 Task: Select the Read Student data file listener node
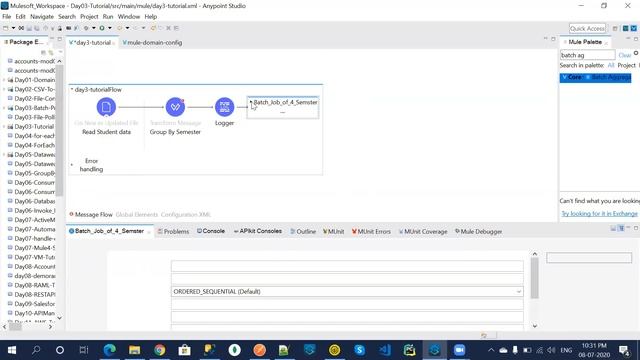click(x=106, y=107)
